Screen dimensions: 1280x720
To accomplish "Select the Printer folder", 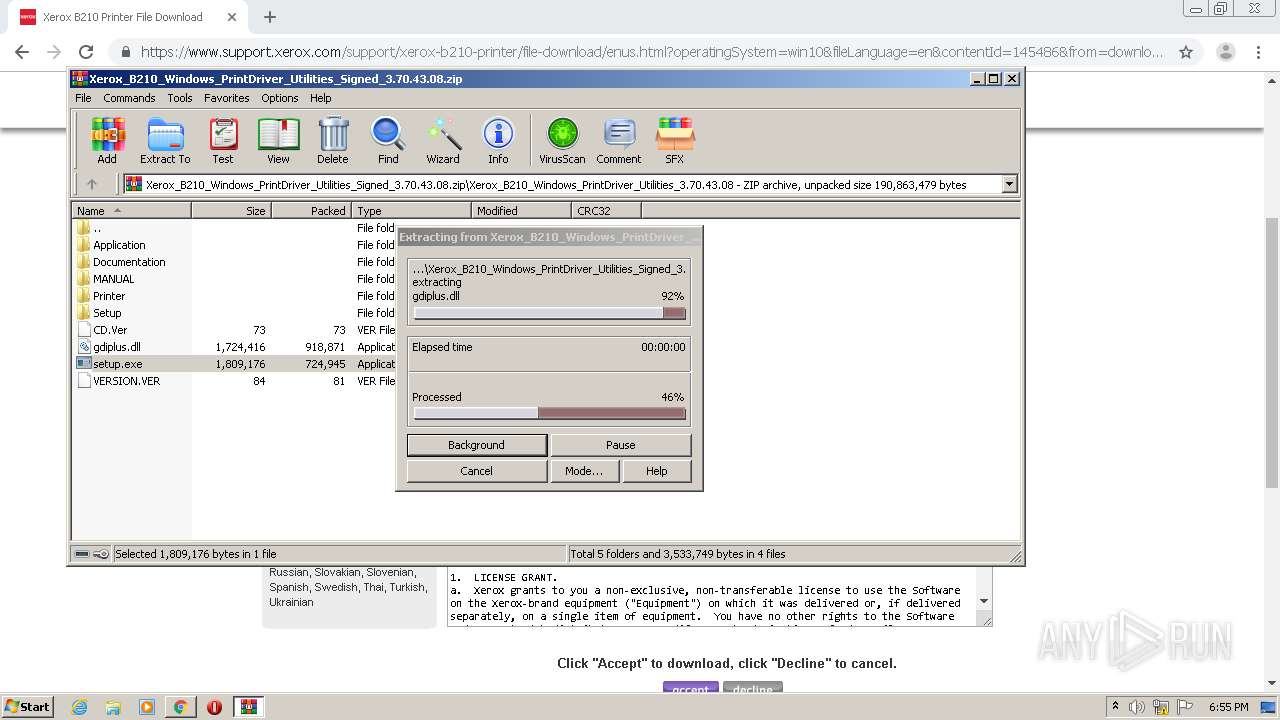I will [x=109, y=296].
